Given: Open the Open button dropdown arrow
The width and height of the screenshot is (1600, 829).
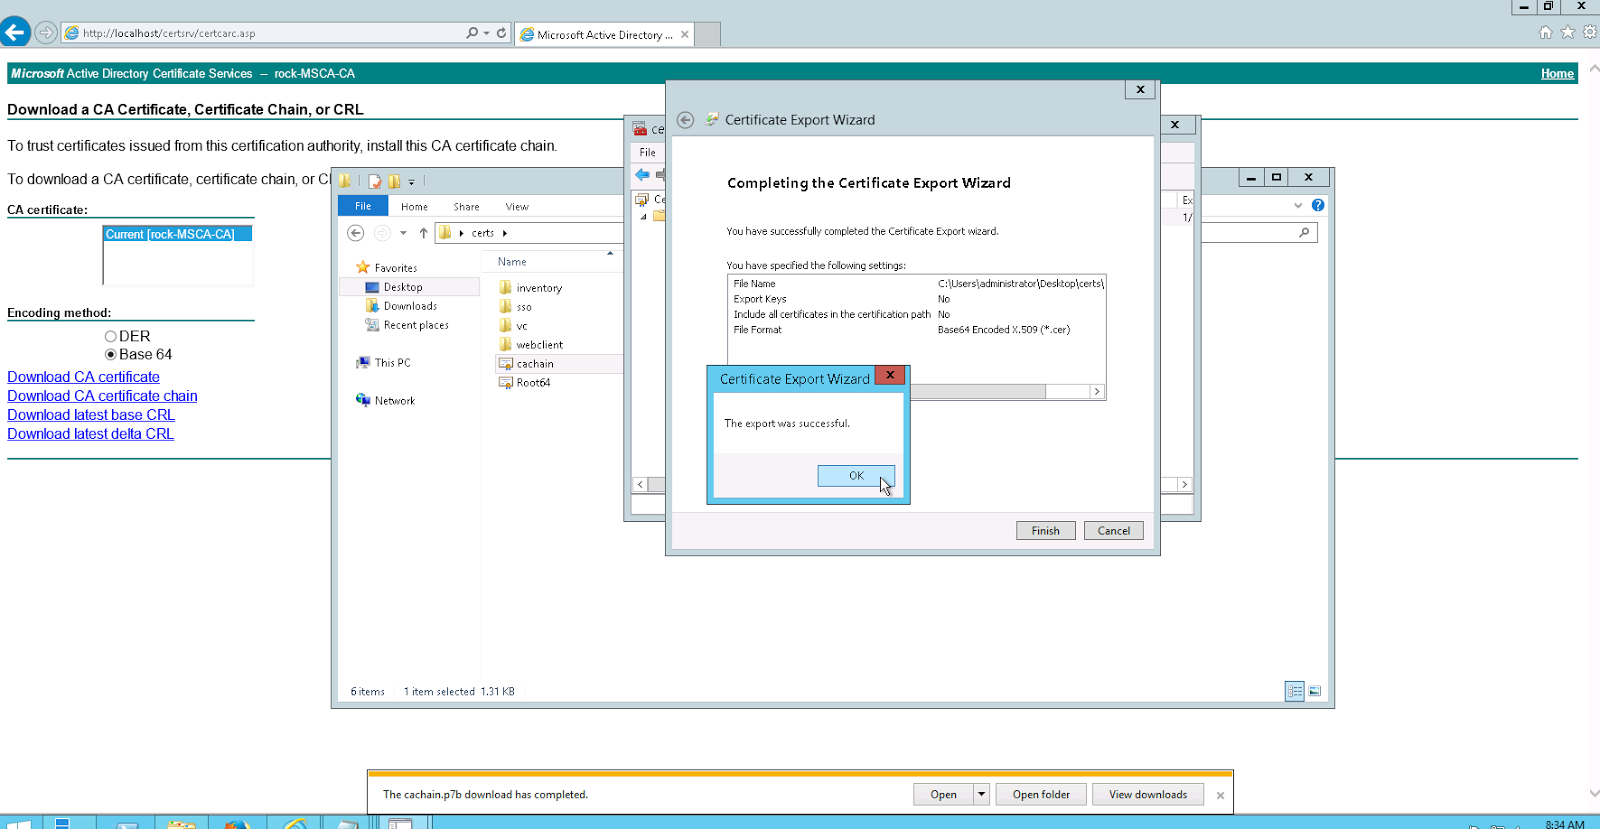Looking at the screenshot, I should pos(981,795).
